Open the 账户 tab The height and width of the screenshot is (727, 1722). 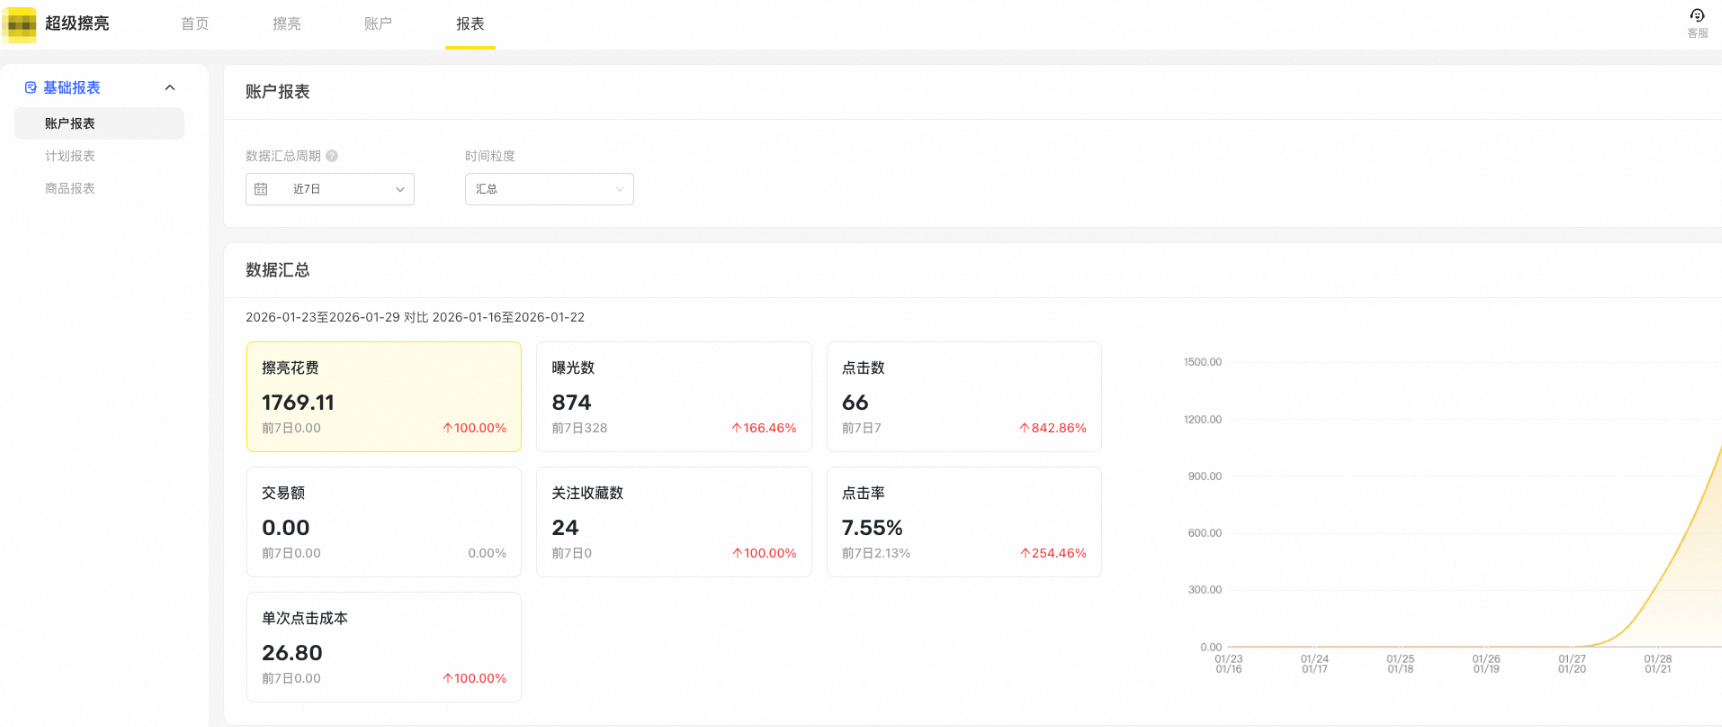coord(378,24)
